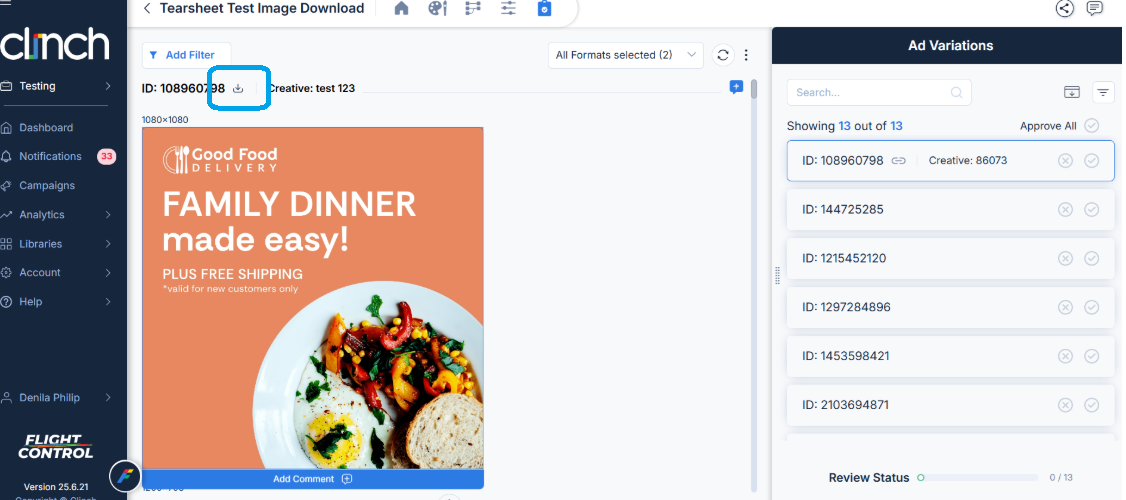Approve variation ID 1215452120

pos(1092,259)
